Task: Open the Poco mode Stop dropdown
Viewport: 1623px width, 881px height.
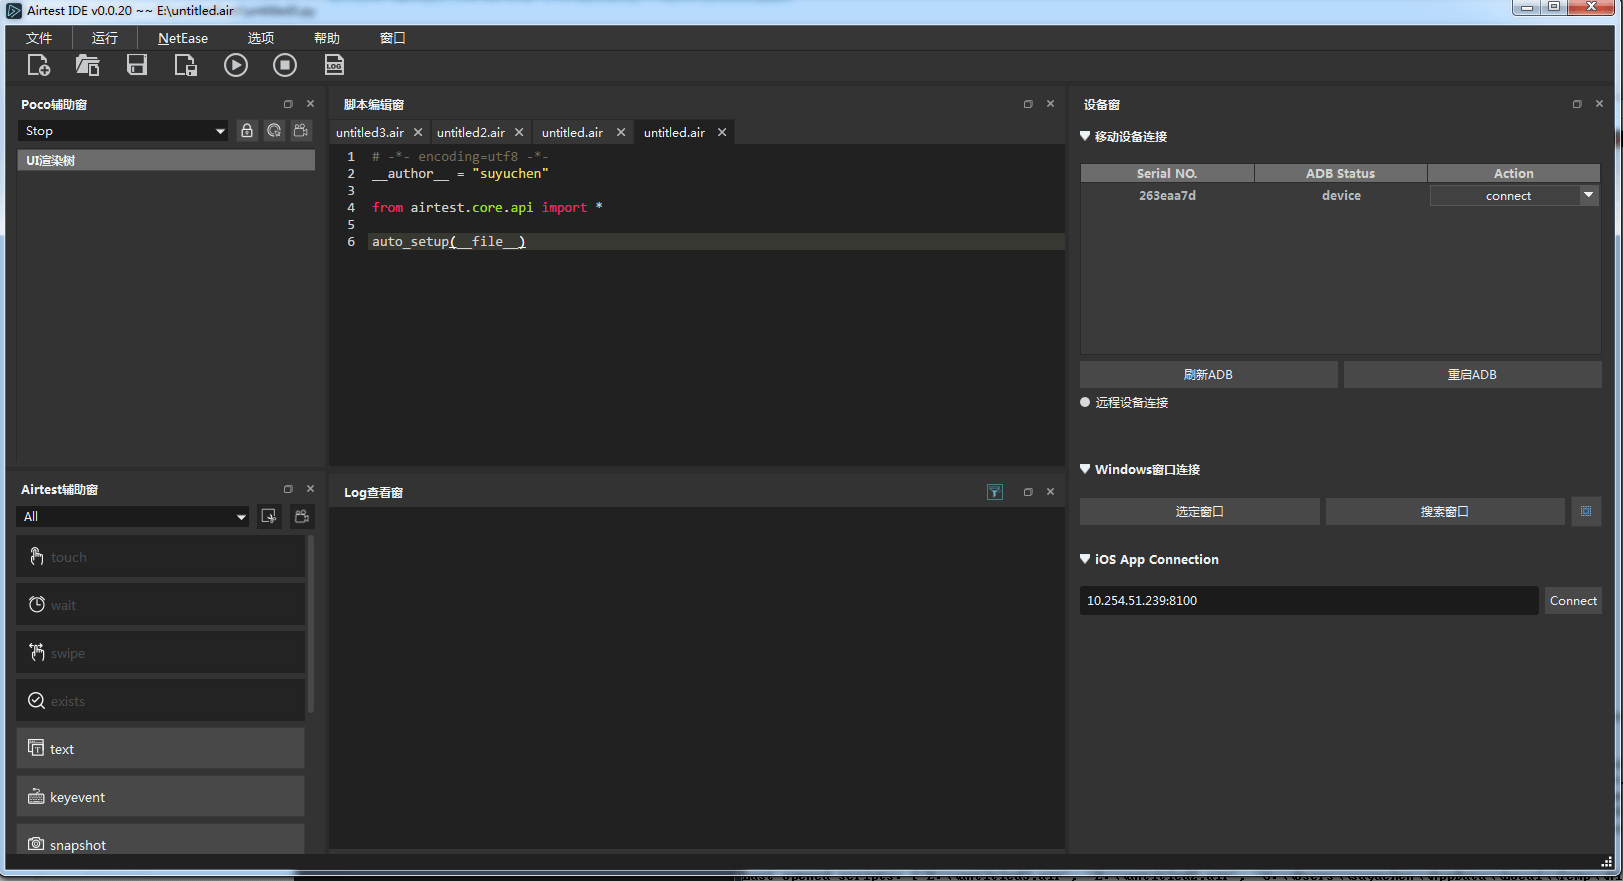Action: click(x=123, y=131)
